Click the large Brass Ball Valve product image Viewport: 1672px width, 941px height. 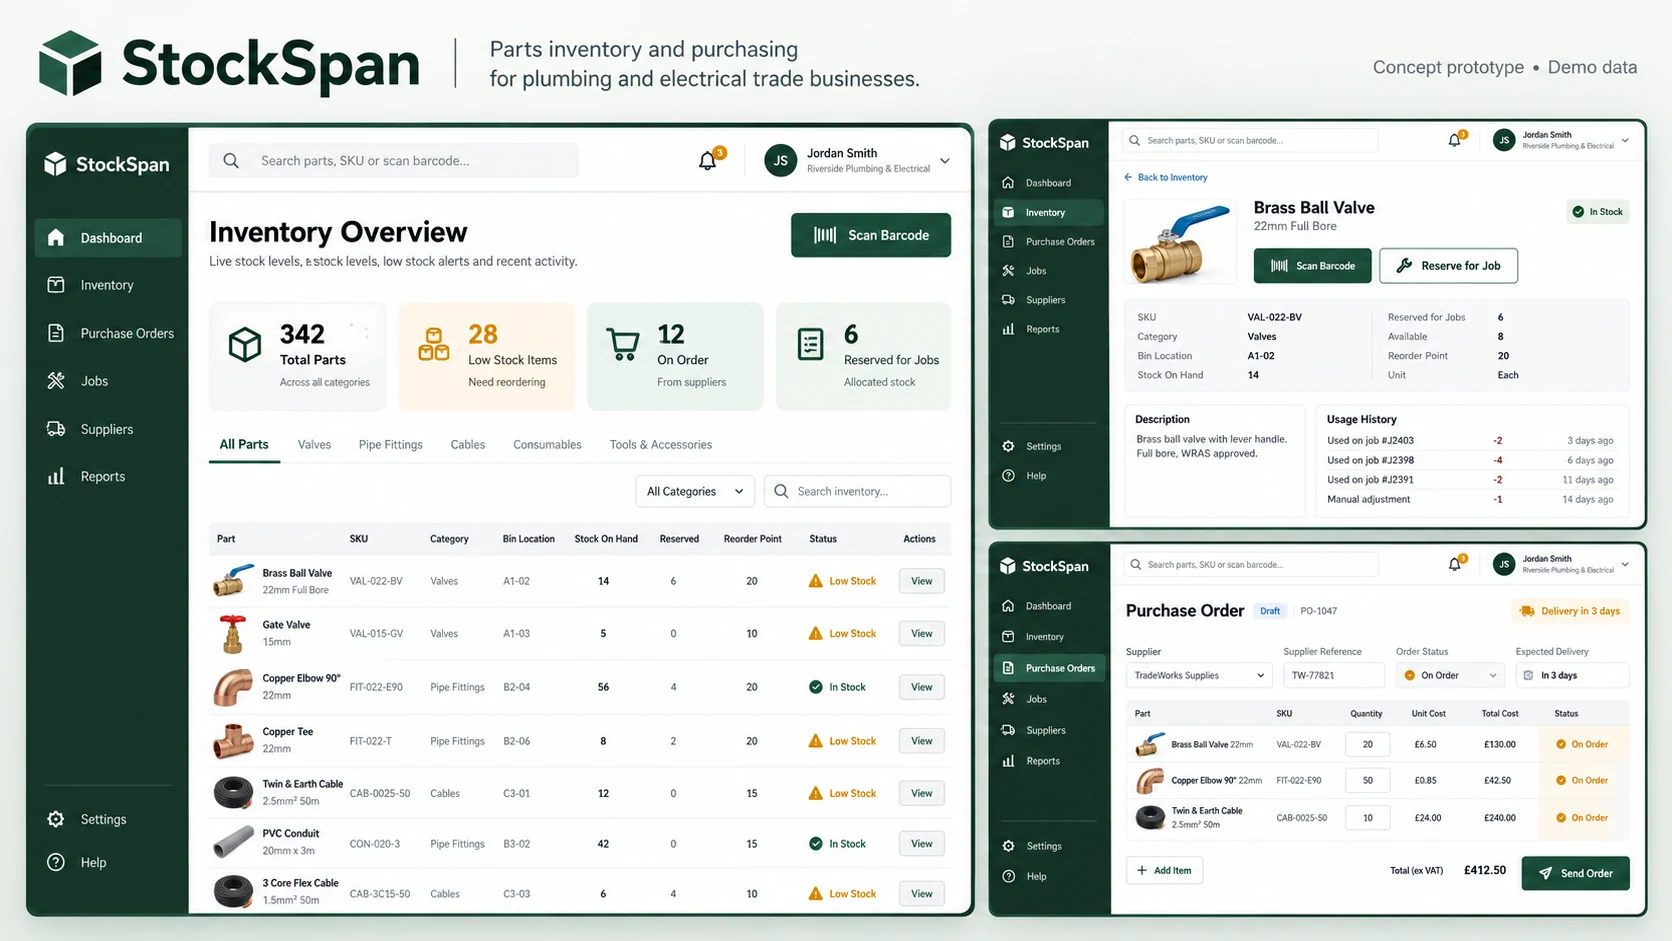[x=1181, y=243]
